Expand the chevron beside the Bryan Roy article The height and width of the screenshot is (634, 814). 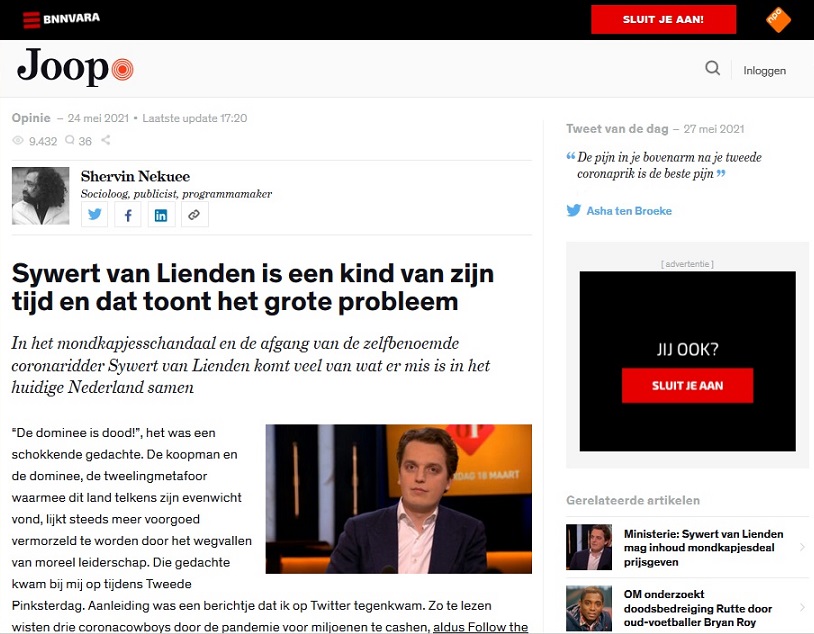click(803, 608)
